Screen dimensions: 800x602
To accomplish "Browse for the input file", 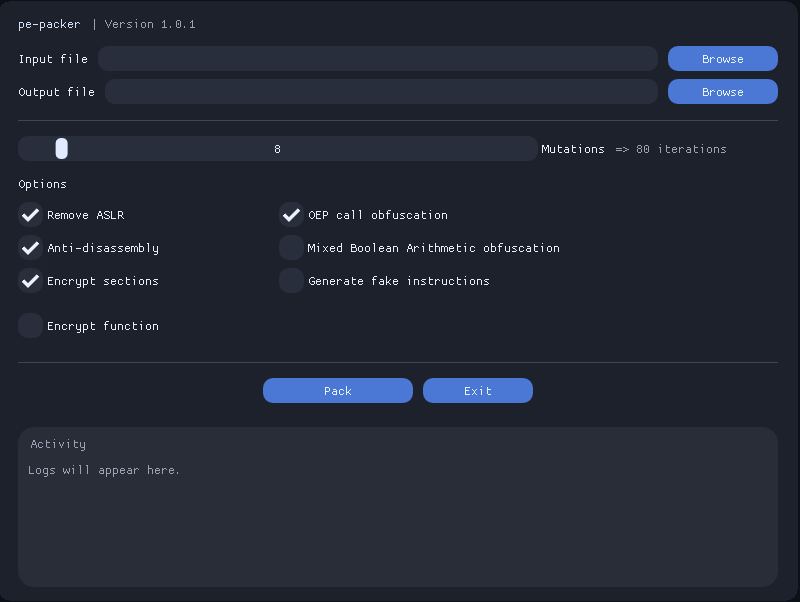I will pos(722,59).
